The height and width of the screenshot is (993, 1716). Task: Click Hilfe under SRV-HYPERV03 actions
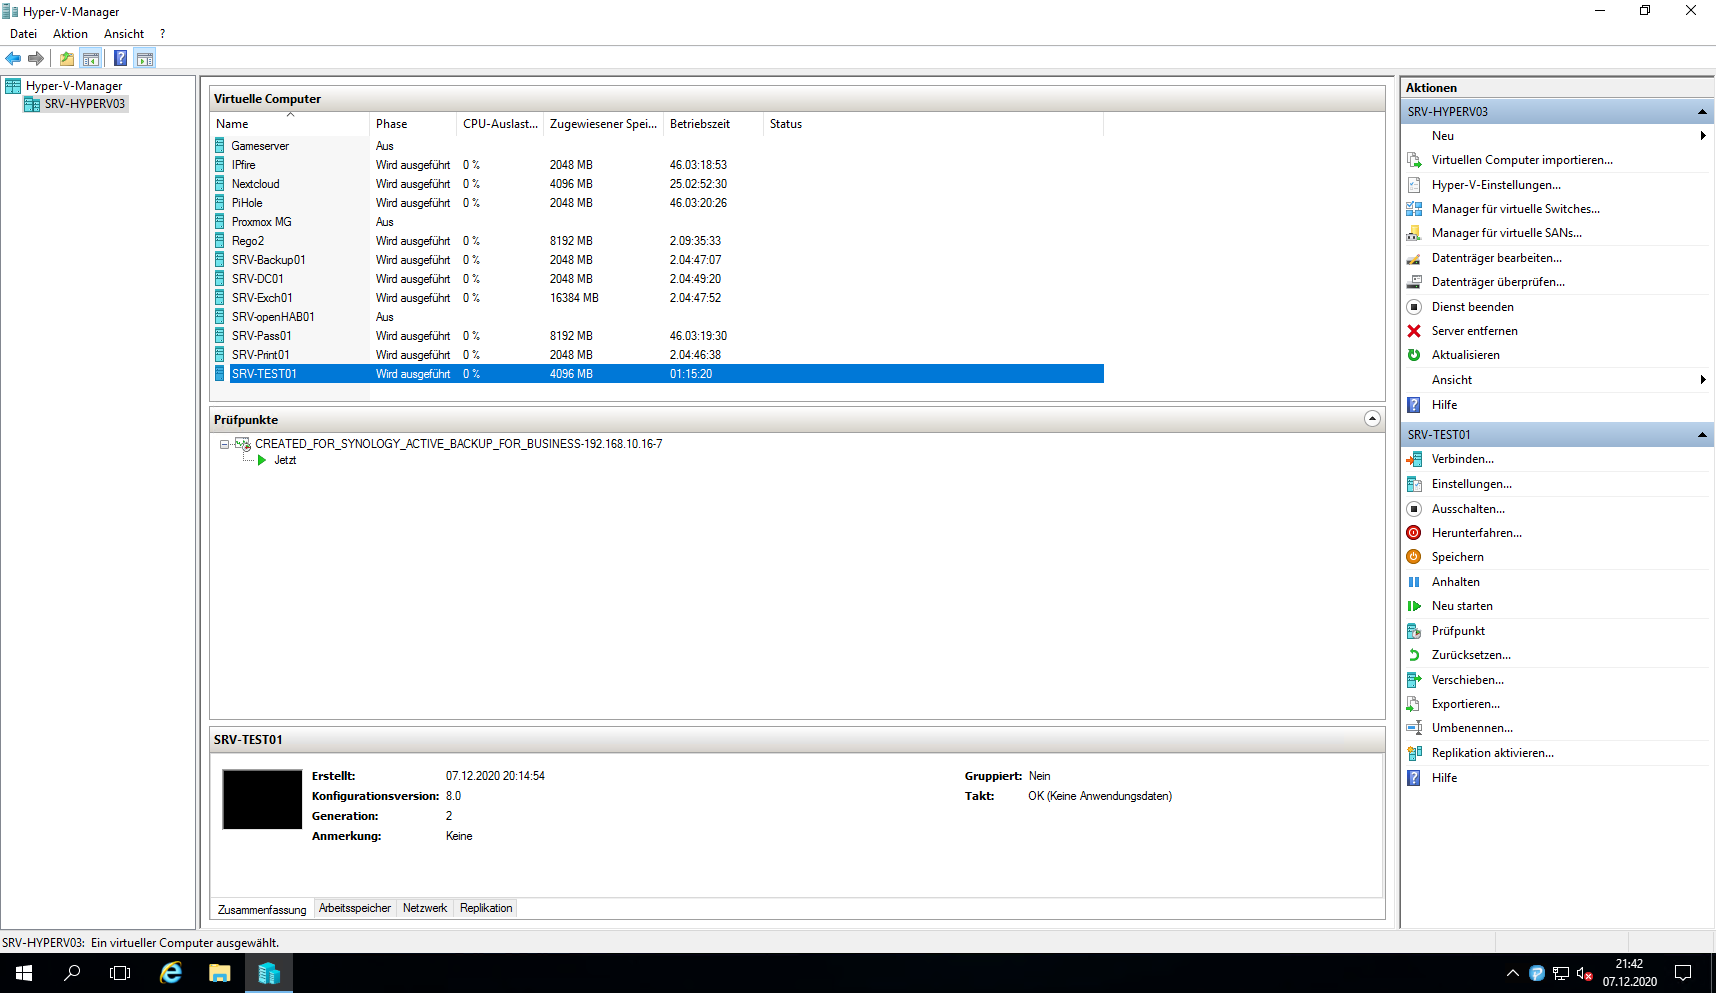click(x=1444, y=405)
